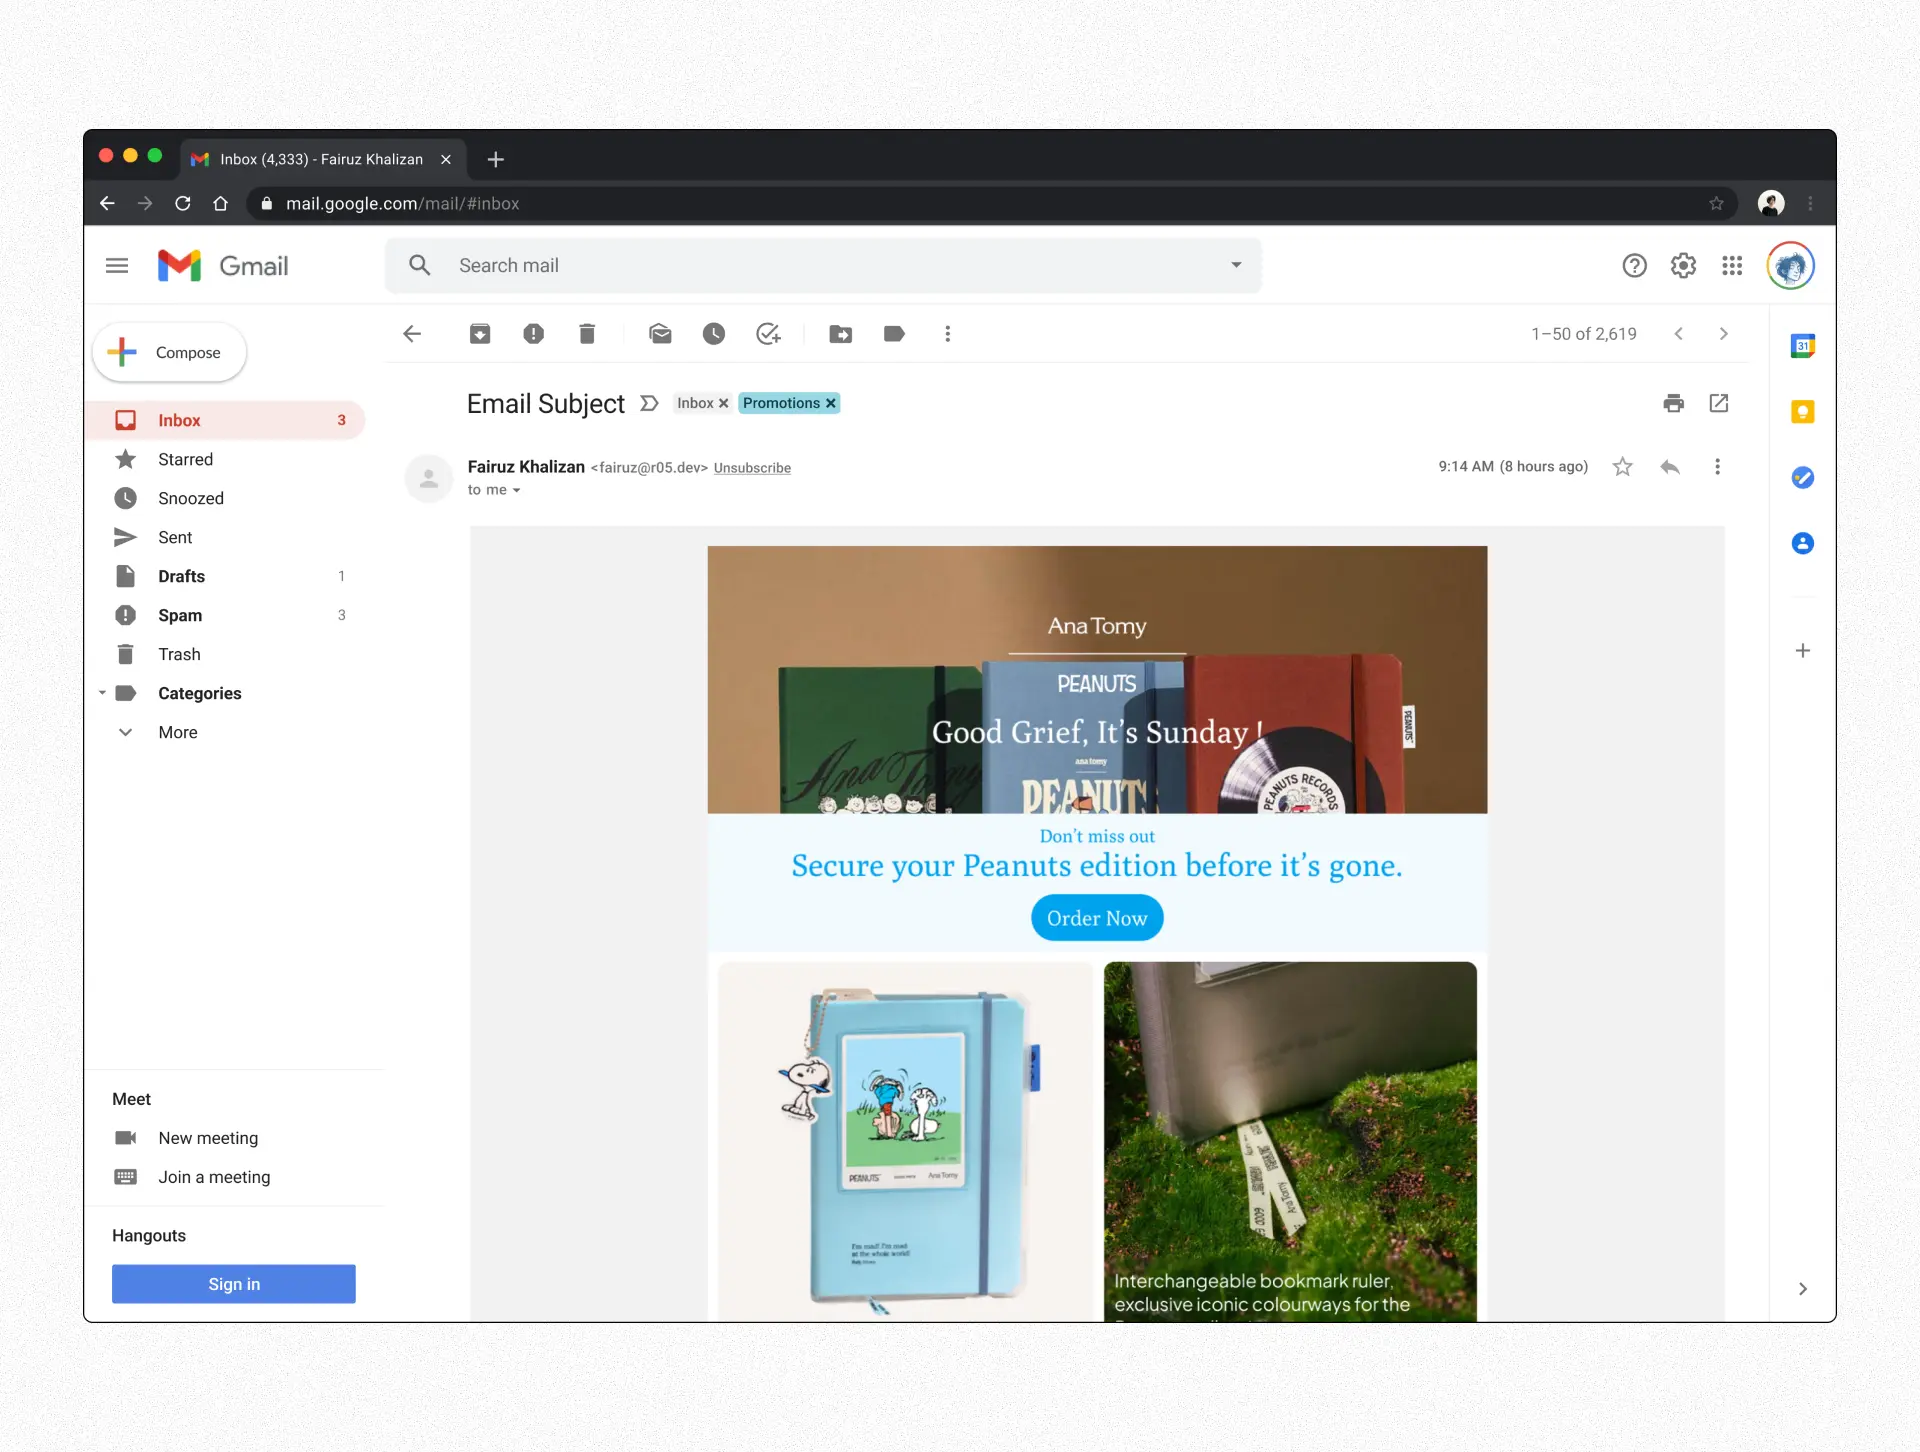
Task: Expand recipient details next to 'to me'
Action: pos(516,491)
